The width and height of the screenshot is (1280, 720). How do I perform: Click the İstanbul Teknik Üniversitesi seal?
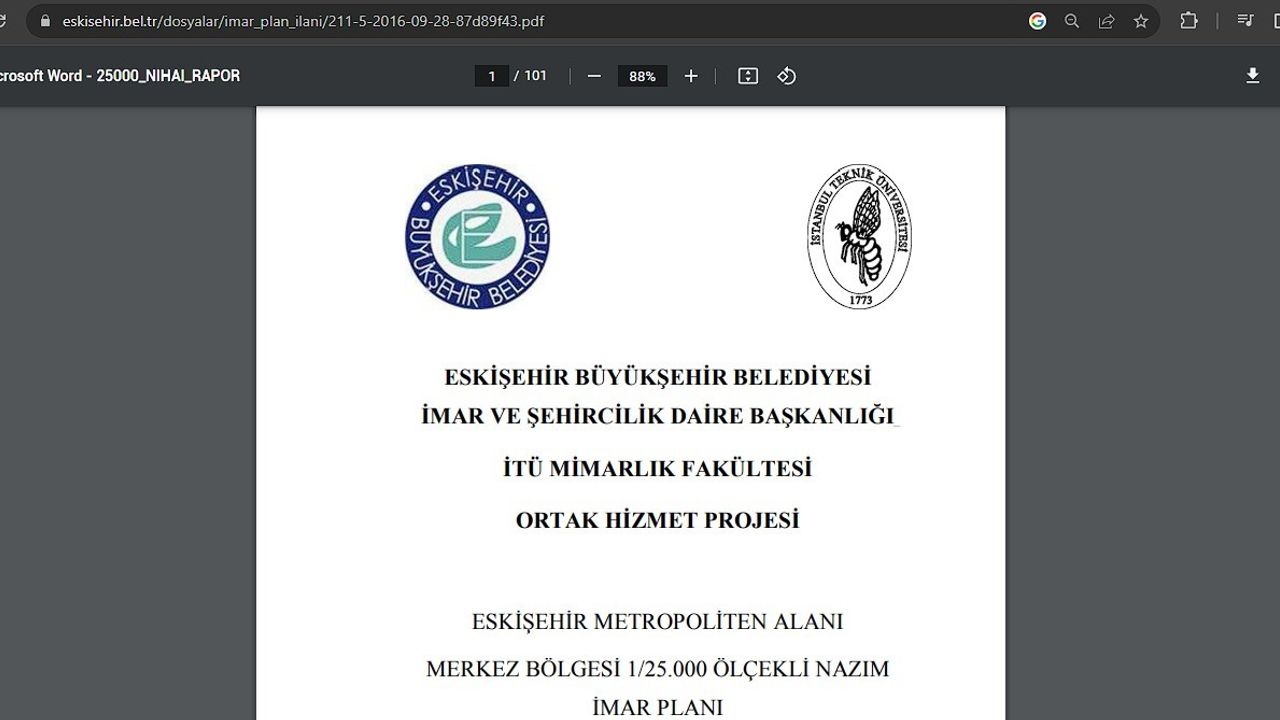click(859, 236)
